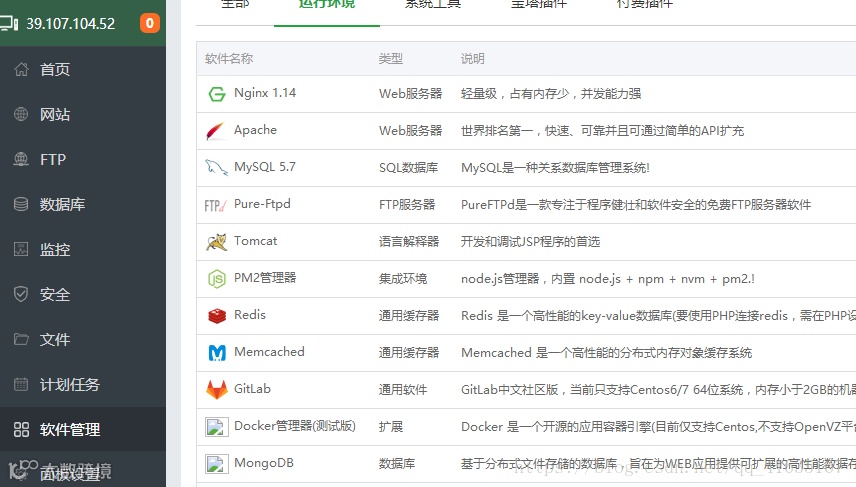The width and height of the screenshot is (856, 487).
Task: Click the home icon beside 首页
Action: (x=21, y=69)
